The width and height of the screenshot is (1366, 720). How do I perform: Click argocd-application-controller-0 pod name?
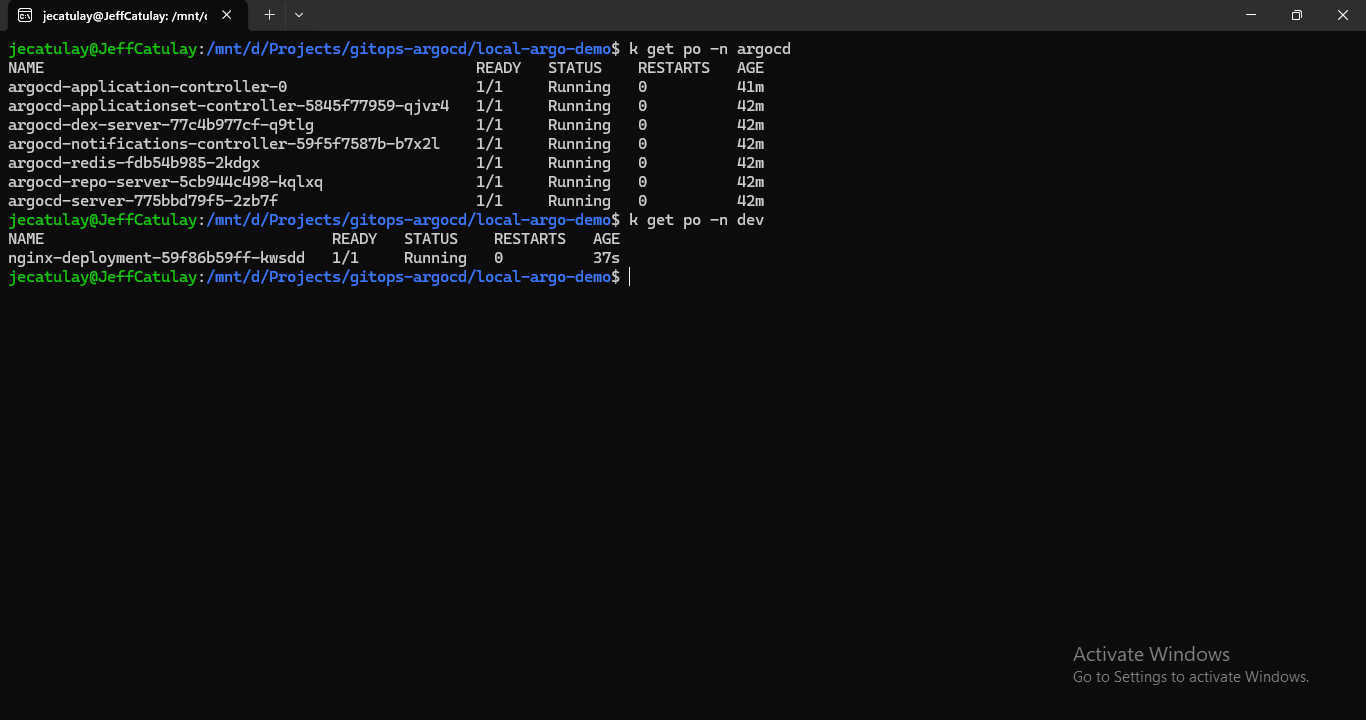tap(147, 87)
